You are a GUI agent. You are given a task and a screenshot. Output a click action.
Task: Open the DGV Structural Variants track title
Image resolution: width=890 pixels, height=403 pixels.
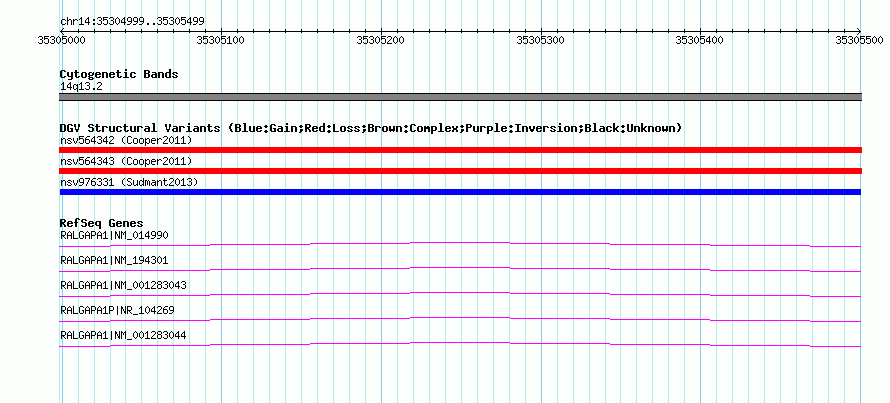point(371,128)
